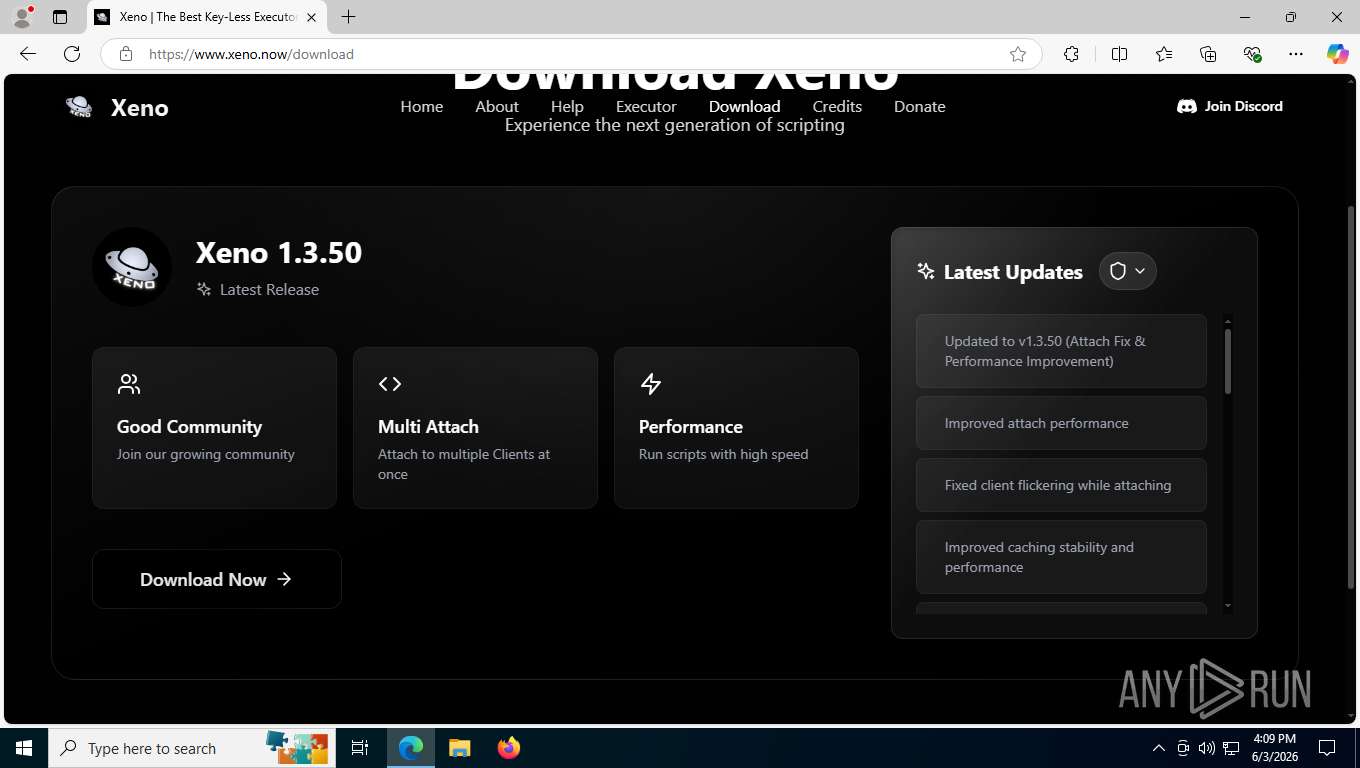
Task: Open Microsoft Edge taskbar icon
Action: [x=411, y=748]
